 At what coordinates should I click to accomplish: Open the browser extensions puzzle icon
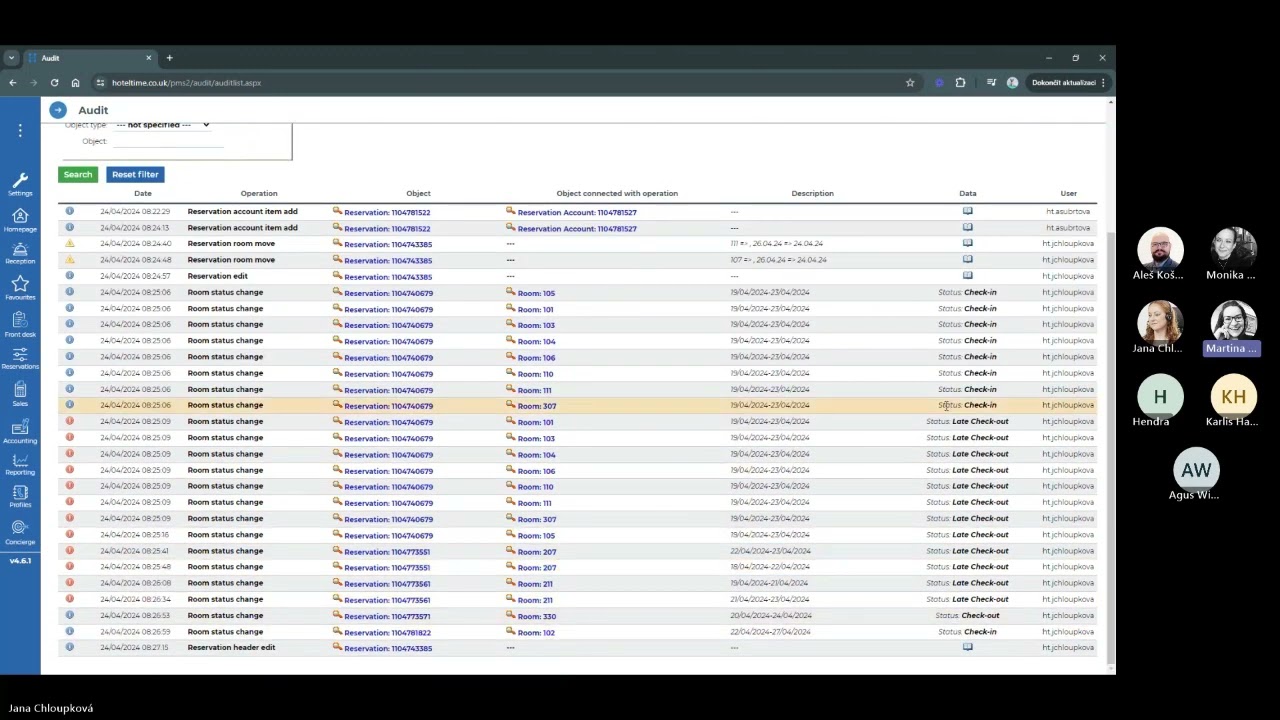(960, 83)
